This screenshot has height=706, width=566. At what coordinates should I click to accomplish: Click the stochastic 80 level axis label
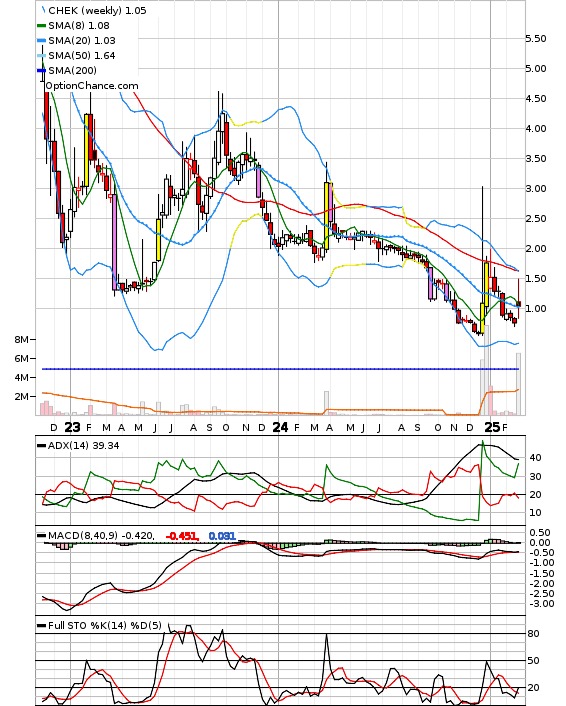(533, 634)
